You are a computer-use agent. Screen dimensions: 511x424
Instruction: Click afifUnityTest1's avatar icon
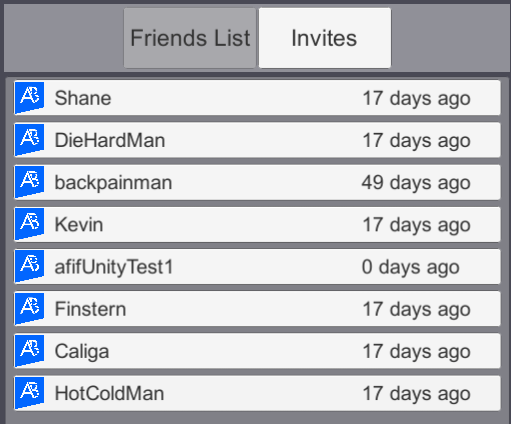(30, 266)
